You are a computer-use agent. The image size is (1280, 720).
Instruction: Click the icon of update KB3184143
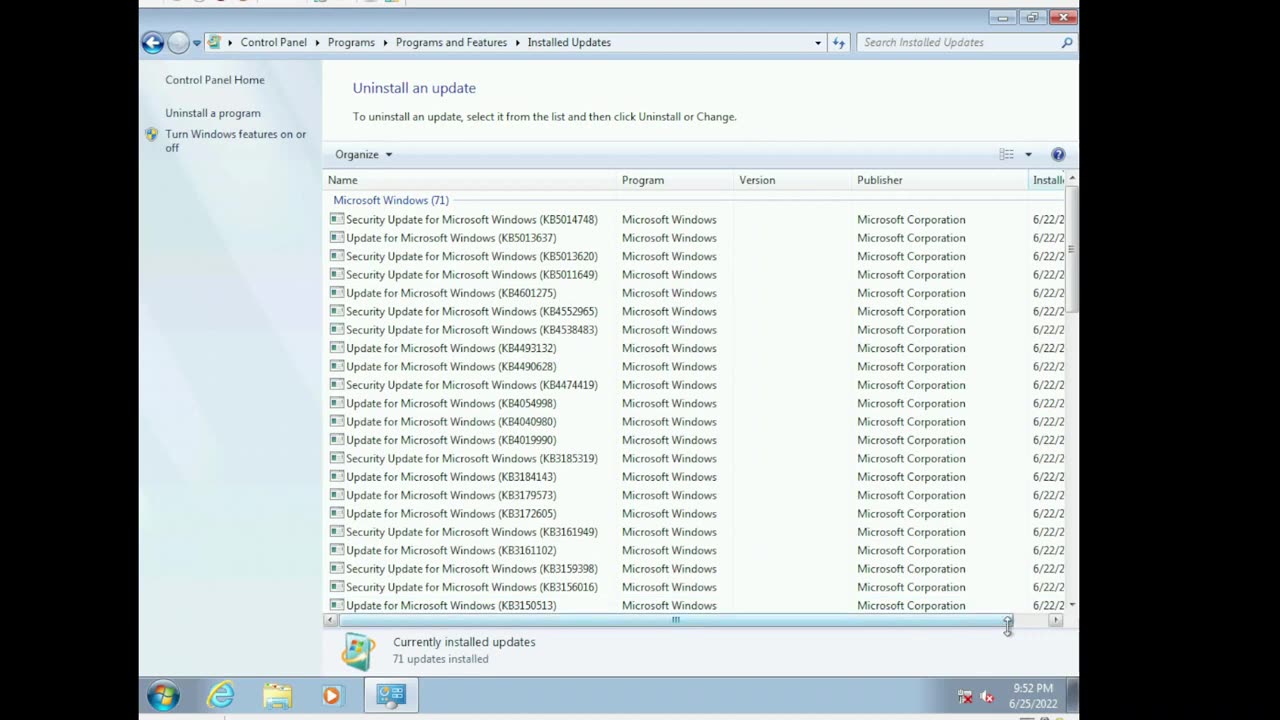pos(337,477)
